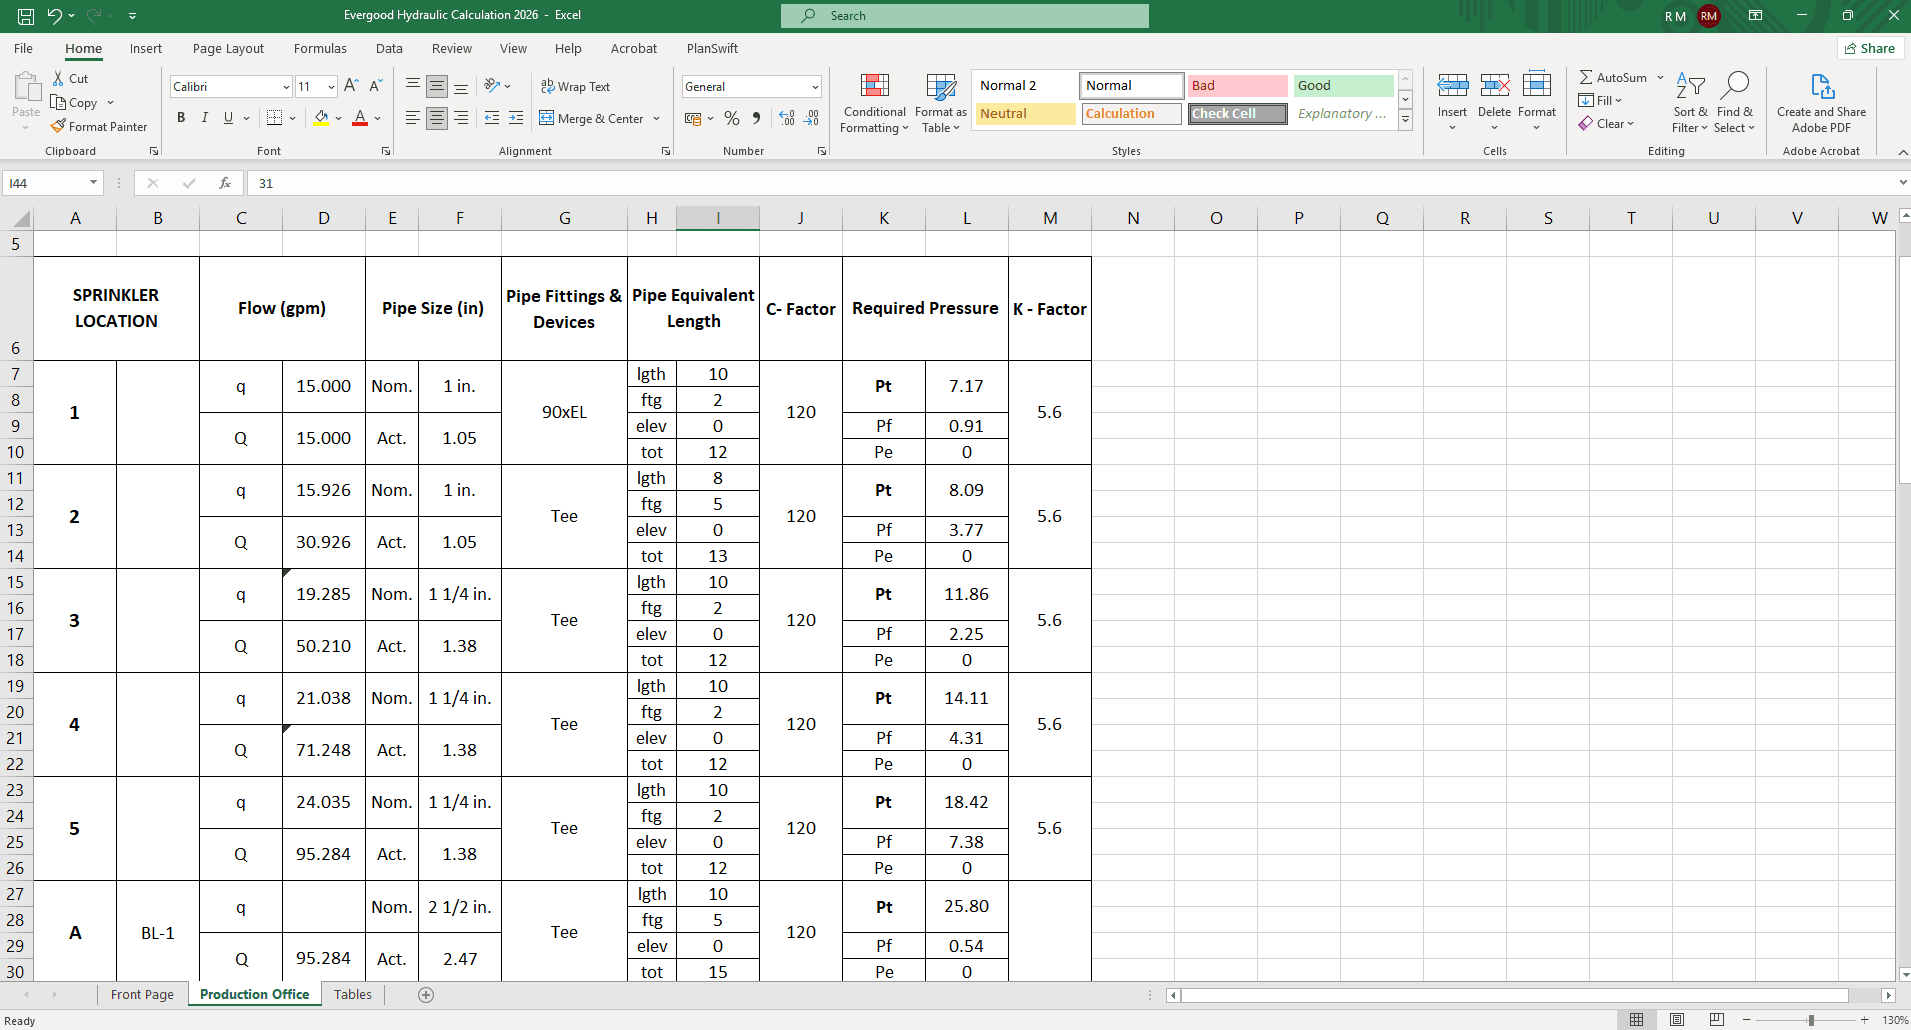Expand the cell Styles gallery
This screenshot has width=1911, height=1030.
1405,120
